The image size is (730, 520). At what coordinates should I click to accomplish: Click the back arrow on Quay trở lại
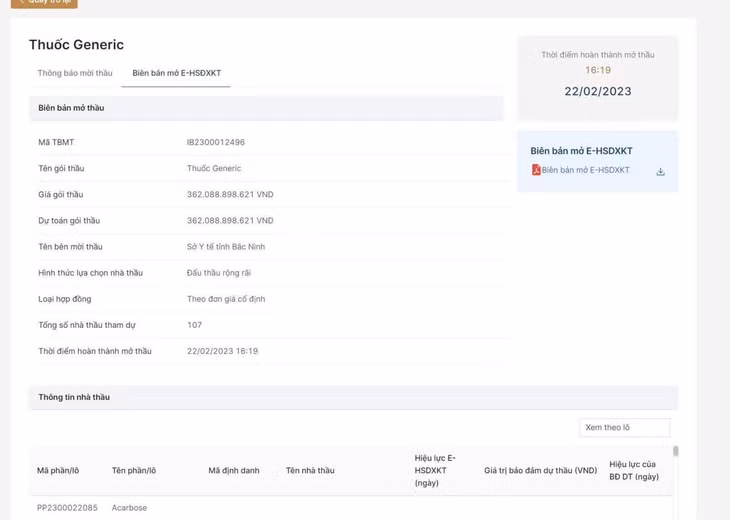pos(20,1)
